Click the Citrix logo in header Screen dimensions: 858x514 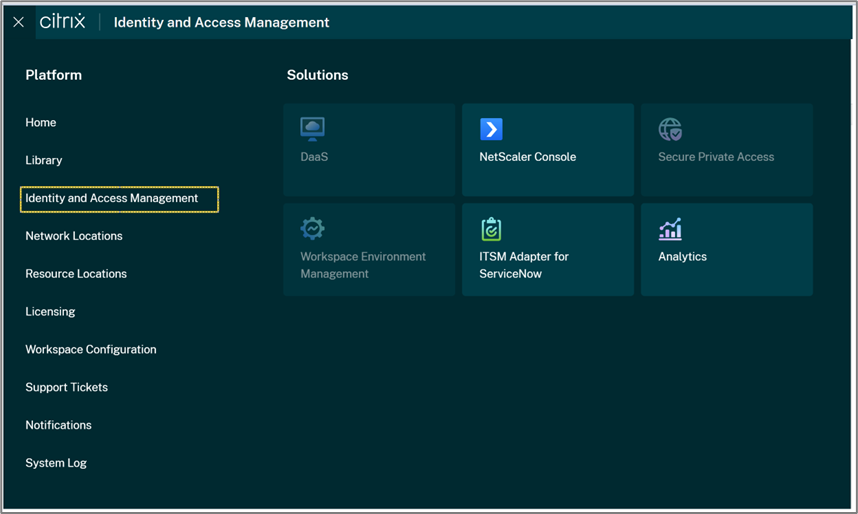[x=63, y=21]
